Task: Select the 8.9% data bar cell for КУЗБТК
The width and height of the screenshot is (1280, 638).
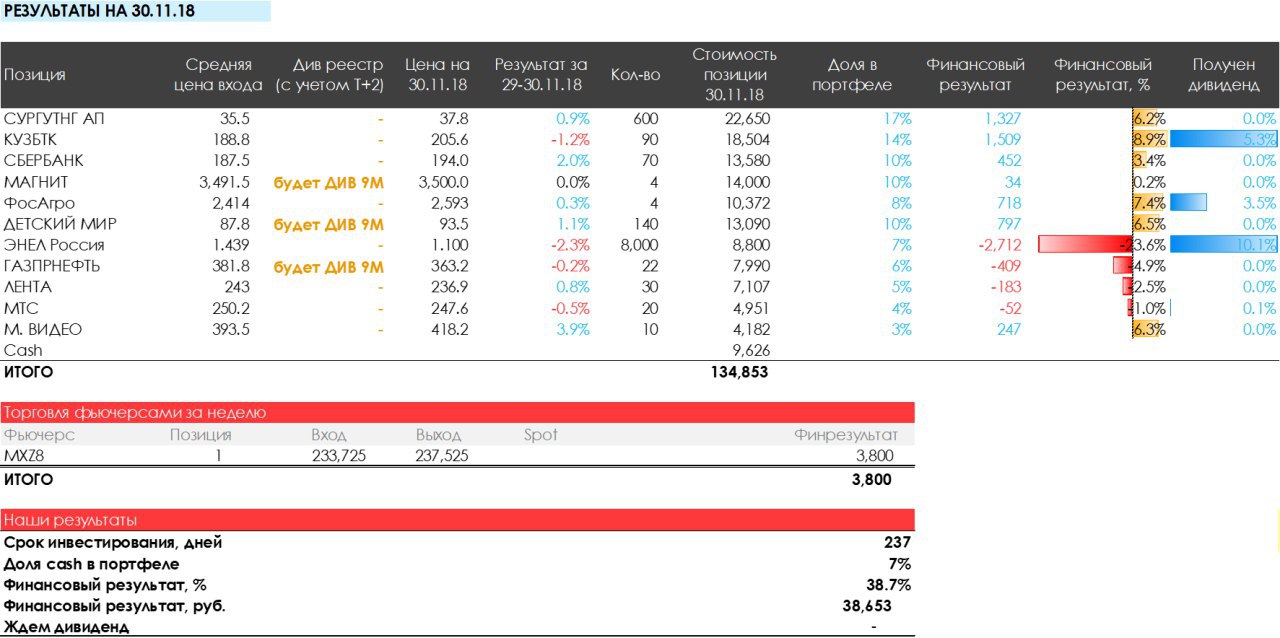Action: pyautogui.click(x=1148, y=140)
